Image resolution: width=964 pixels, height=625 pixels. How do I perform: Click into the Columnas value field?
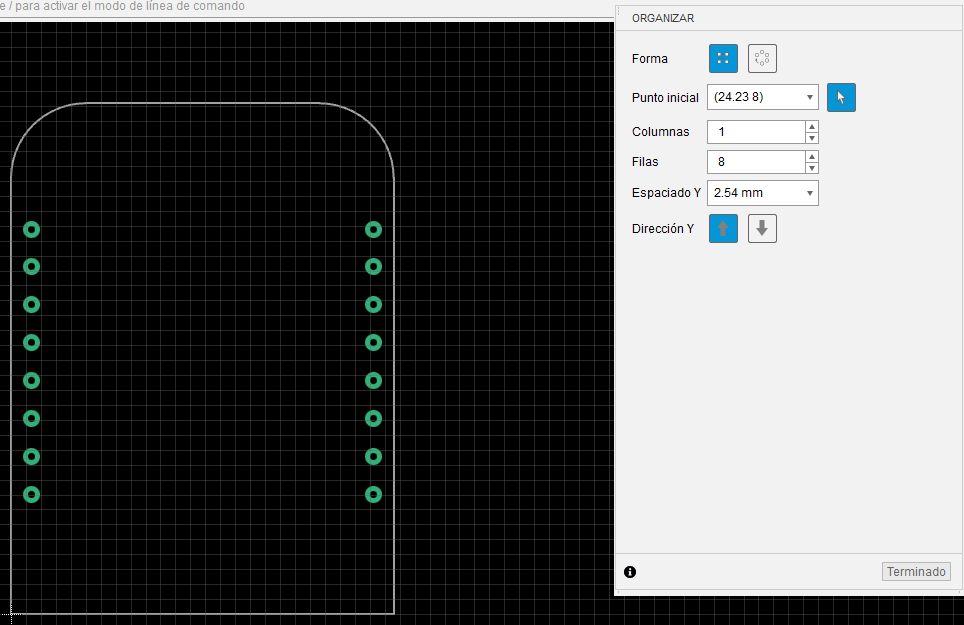(x=756, y=132)
